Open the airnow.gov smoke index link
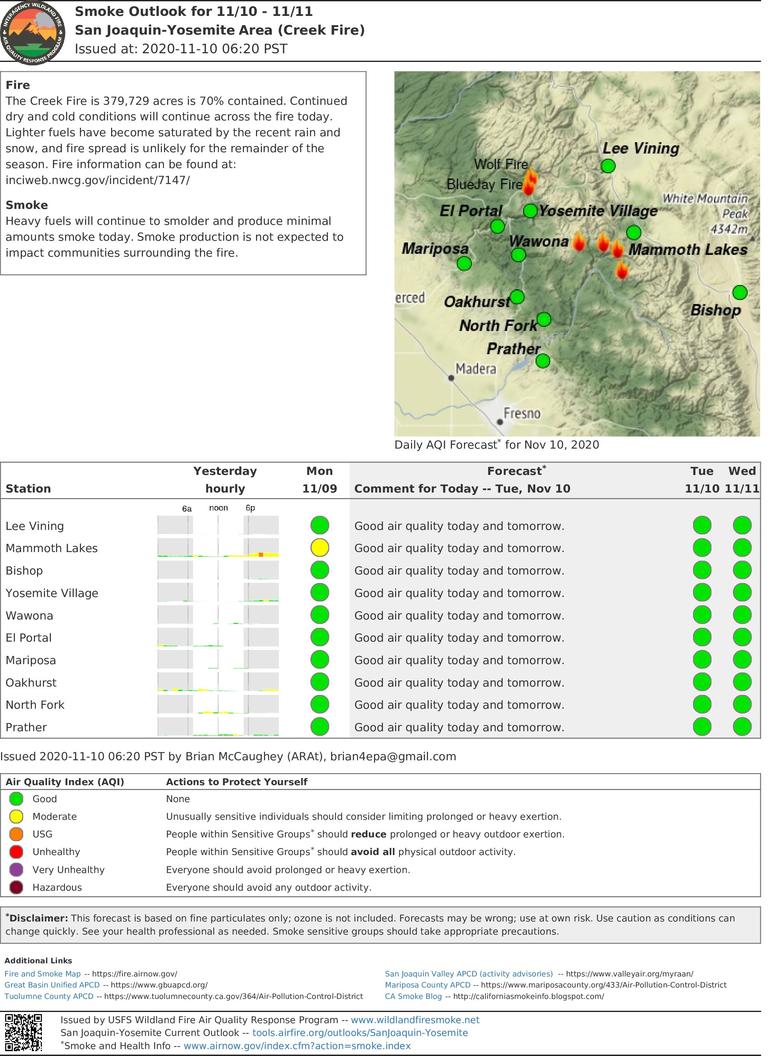775x1056 pixels. point(297,1046)
